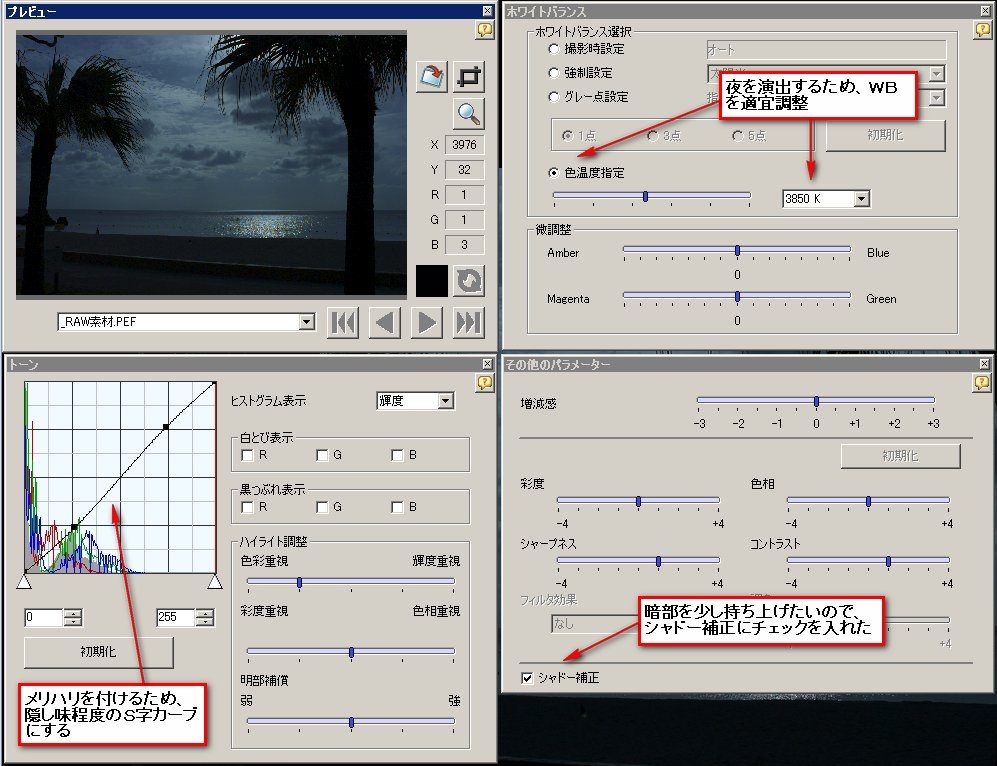997x766 pixels.
Task: Enable 白とび表示 R checkbox
Action: [247, 455]
